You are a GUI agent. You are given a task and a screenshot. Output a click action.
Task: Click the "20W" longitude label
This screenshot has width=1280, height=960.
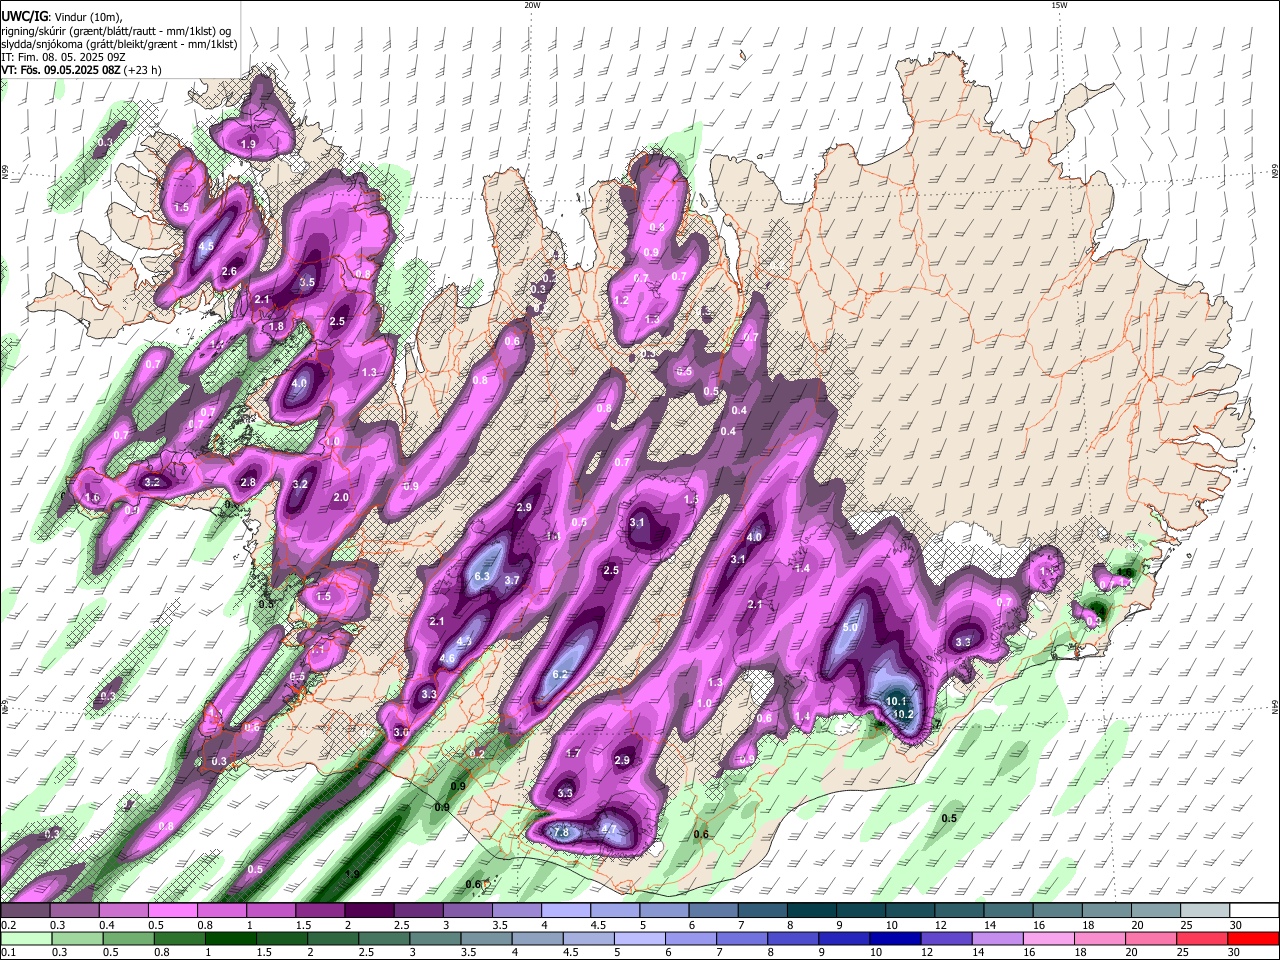pyautogui.click(x=532, y=5)
